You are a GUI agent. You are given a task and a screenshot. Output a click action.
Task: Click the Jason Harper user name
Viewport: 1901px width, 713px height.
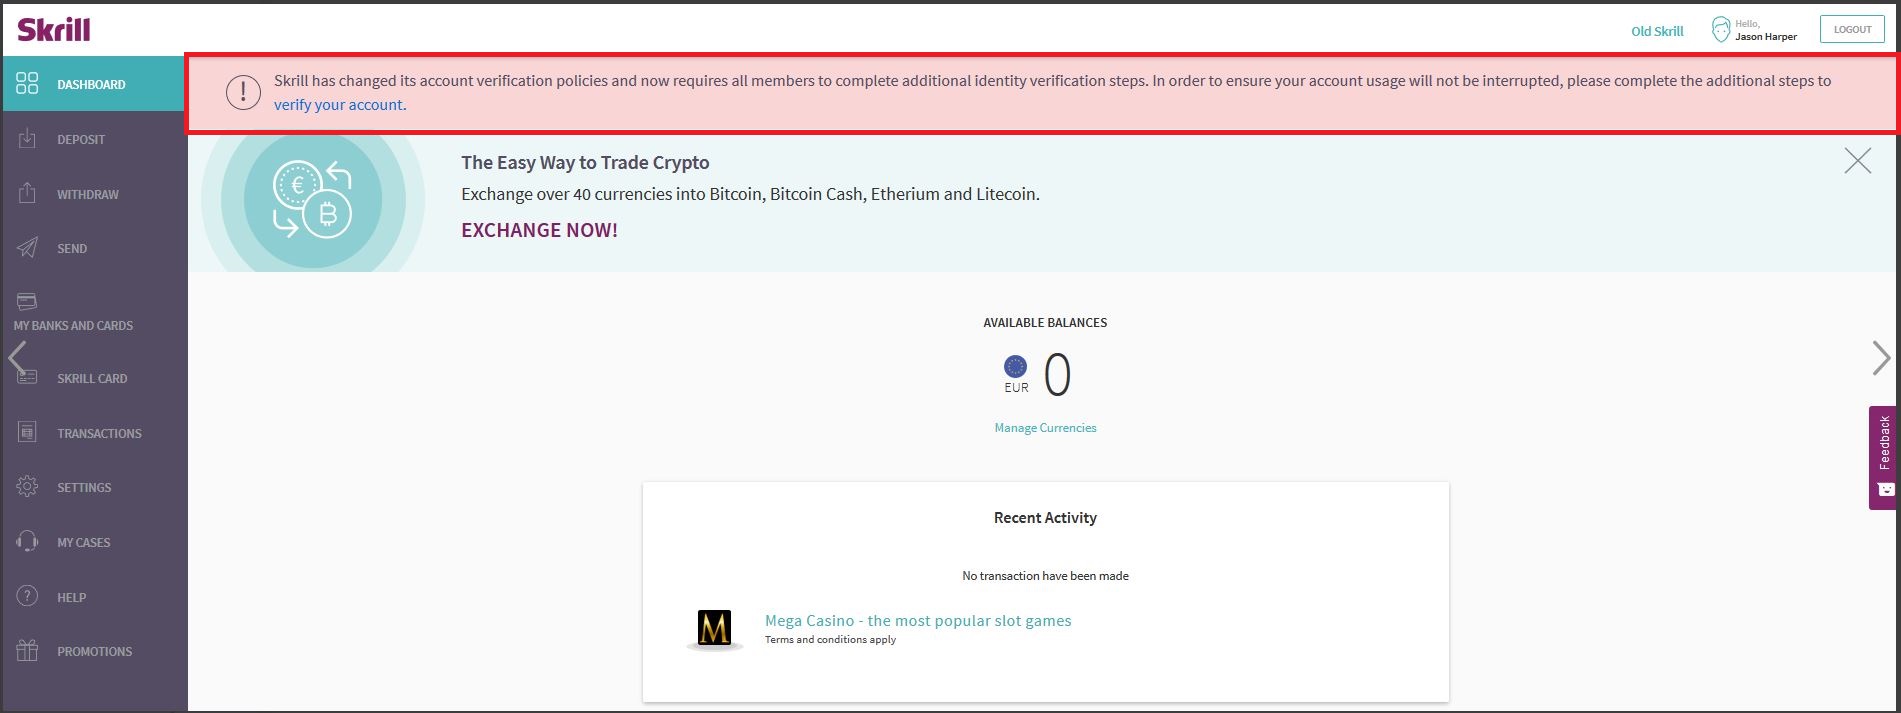1765,37
